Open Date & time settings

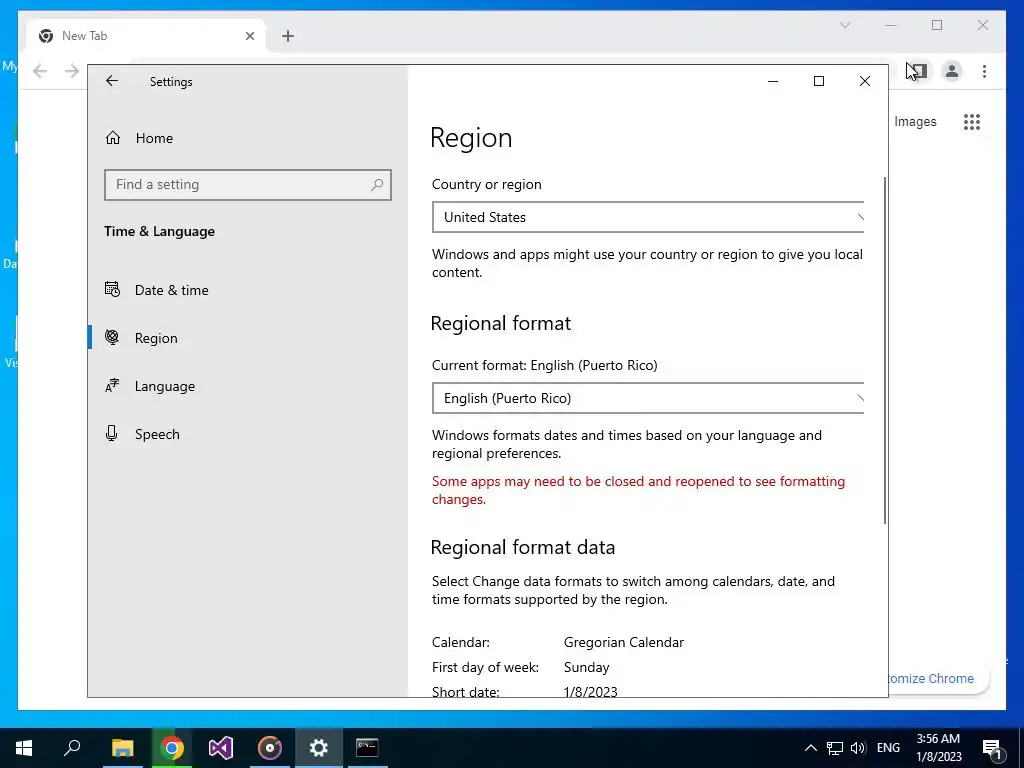(248, 290)
